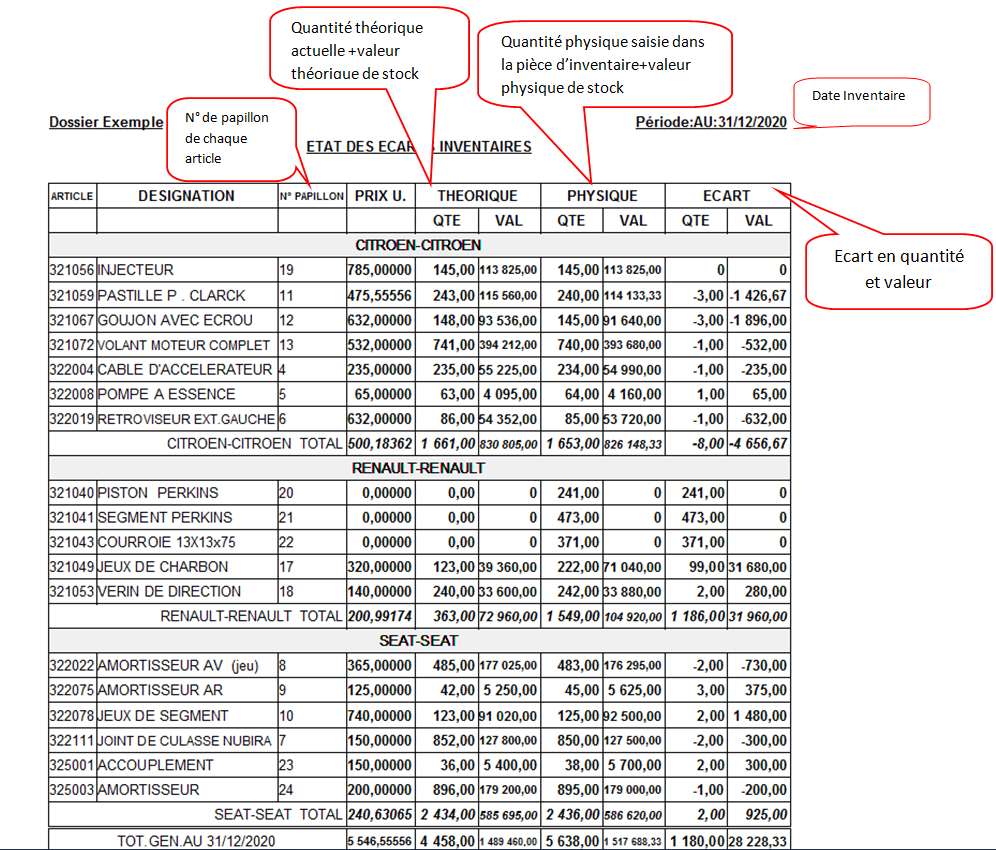Click Citroen total theoretical value 830 805,00
The width and height of the screenshot is (996, 850).
508,444
